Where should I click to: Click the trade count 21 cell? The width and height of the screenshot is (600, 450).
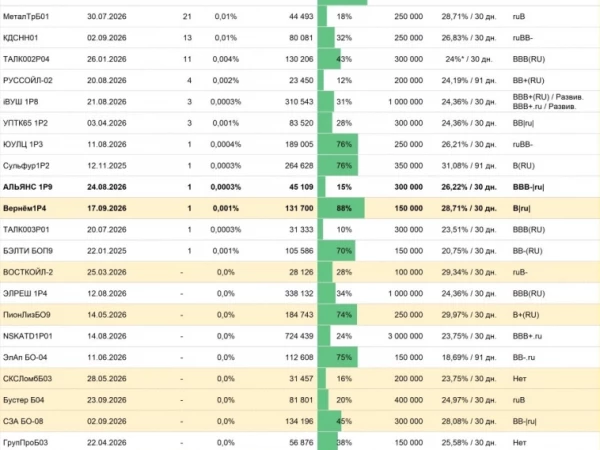point(187,16)
